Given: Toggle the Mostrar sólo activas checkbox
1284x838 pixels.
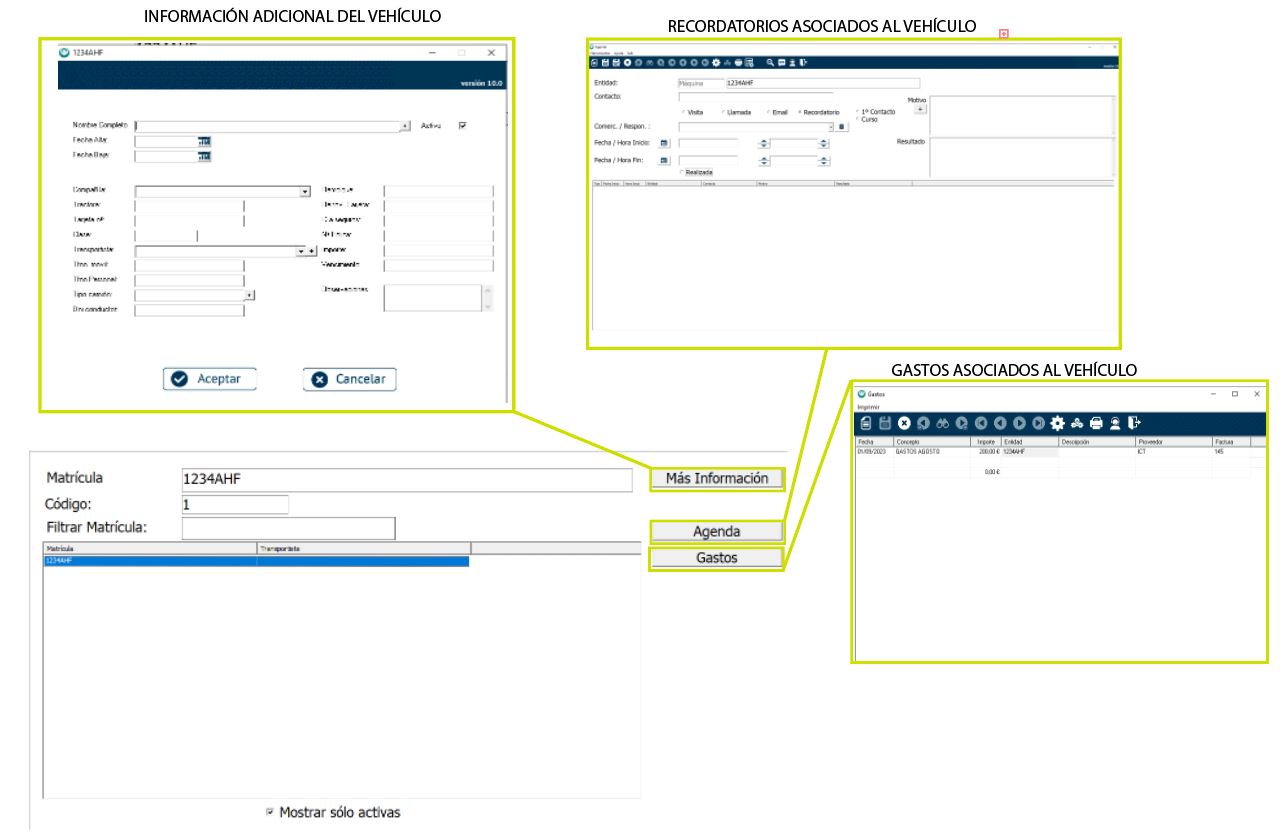Looking at the screenshot, I should 270,812.
